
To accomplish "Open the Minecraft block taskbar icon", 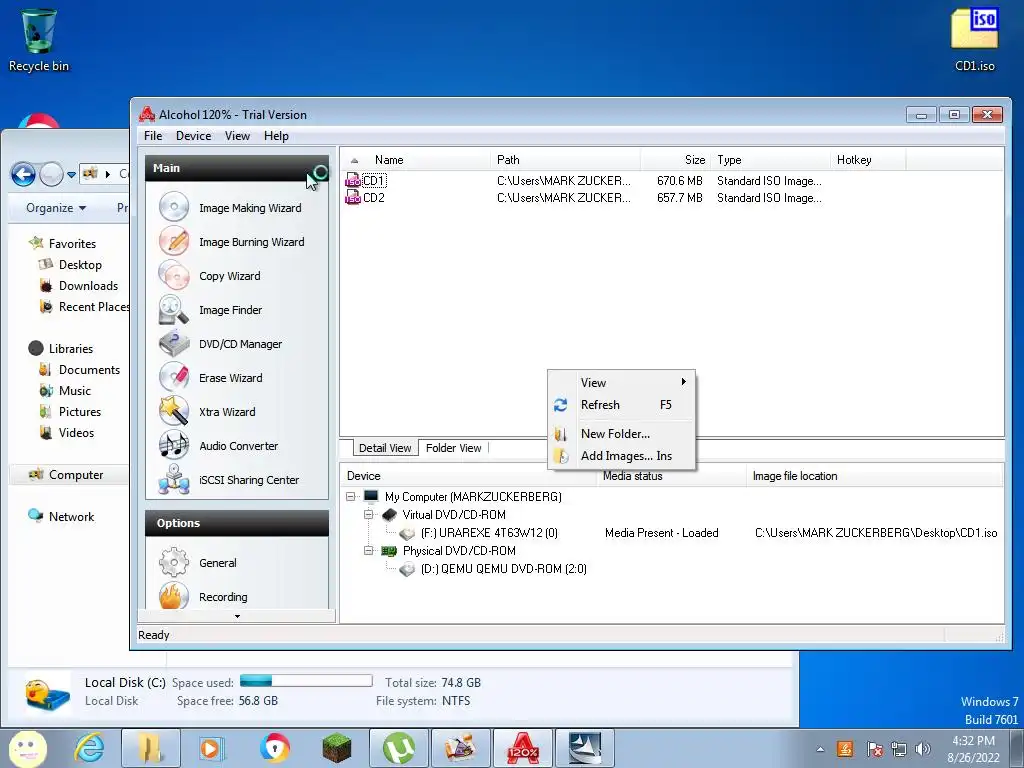I will click(x=337, y=748).
